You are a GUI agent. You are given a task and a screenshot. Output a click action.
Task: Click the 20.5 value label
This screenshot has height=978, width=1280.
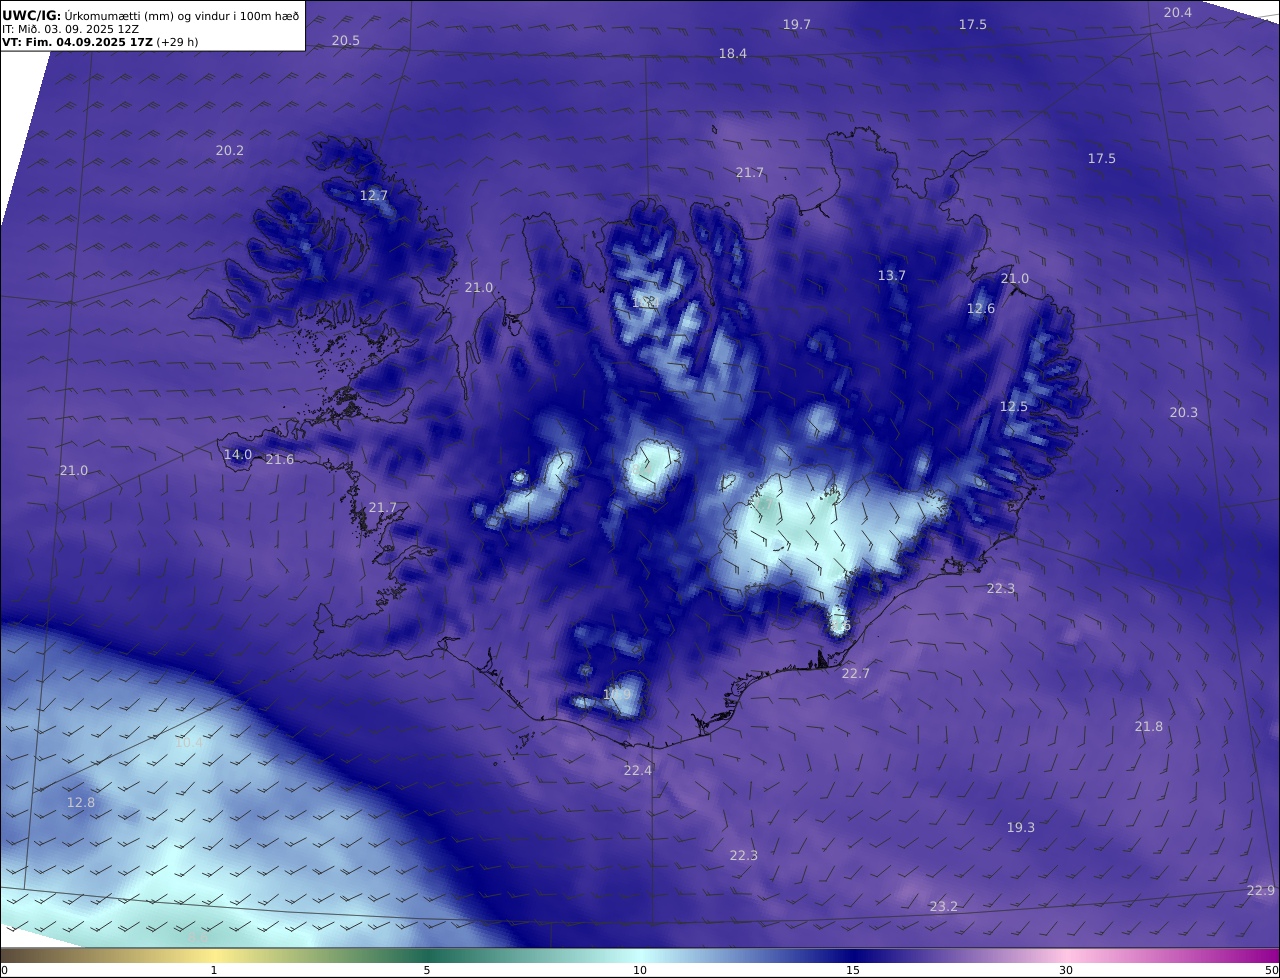pos(345,40)
